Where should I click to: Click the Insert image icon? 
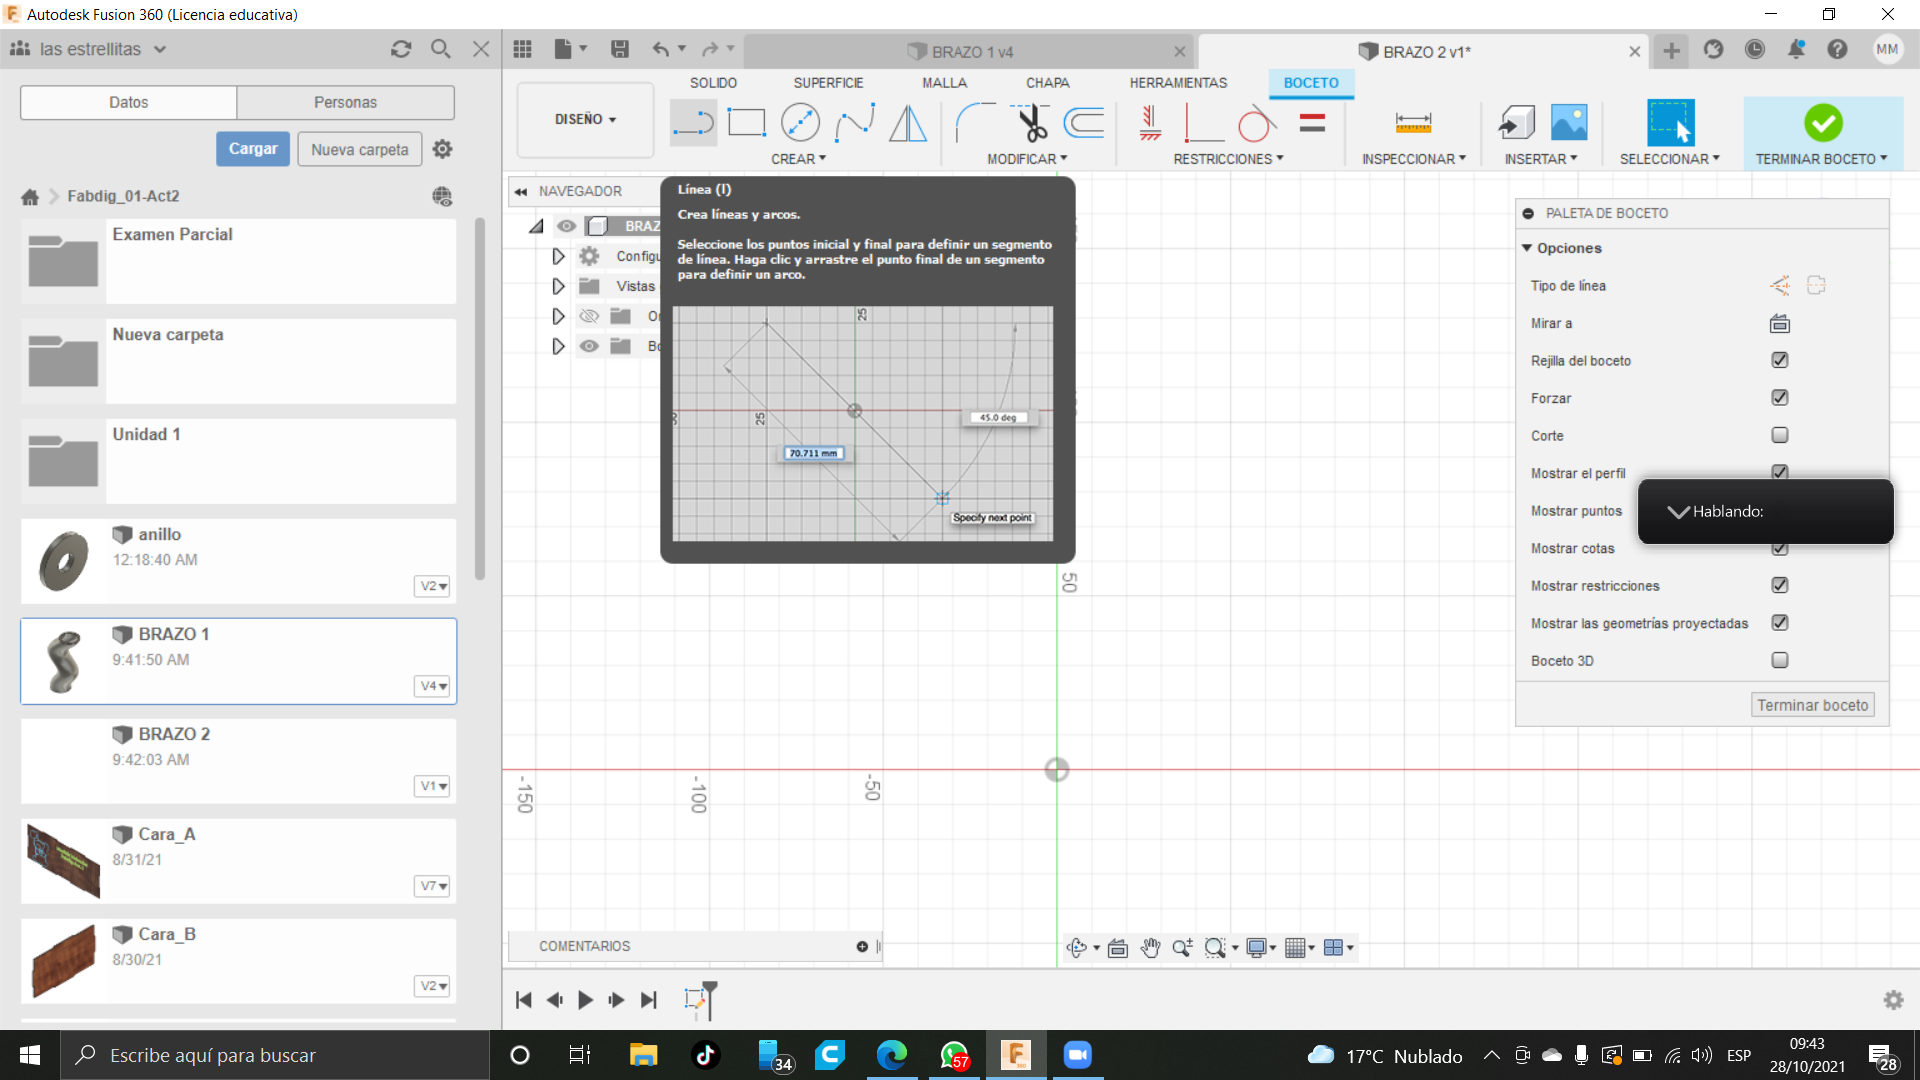[x=1569, y=123]
